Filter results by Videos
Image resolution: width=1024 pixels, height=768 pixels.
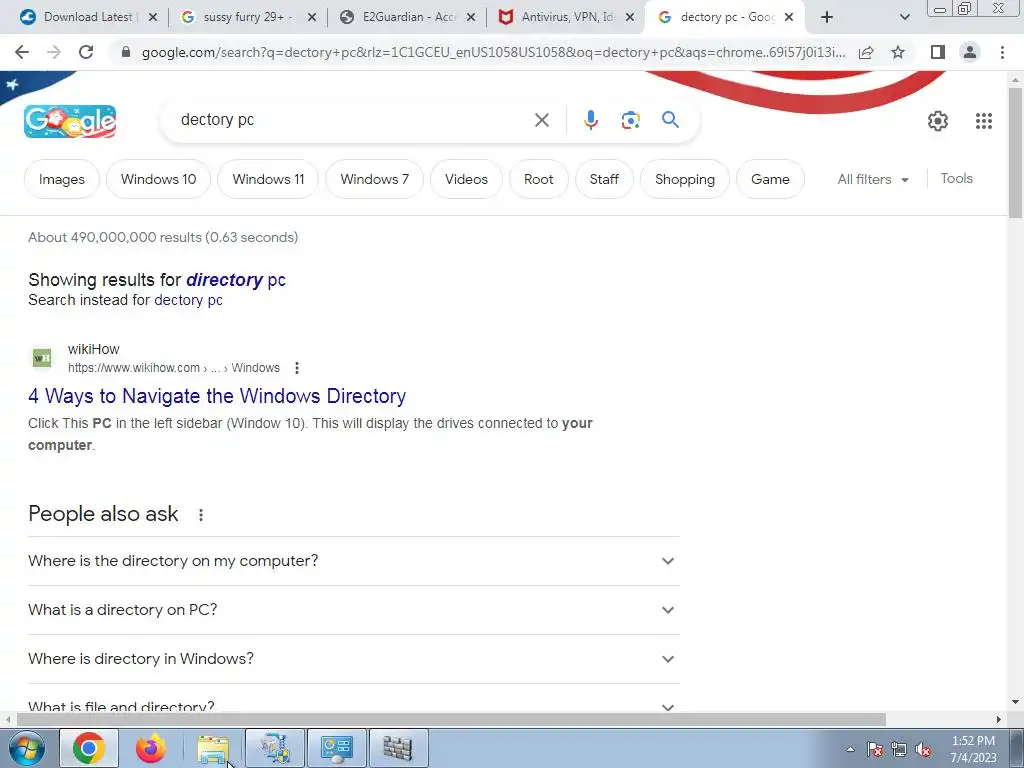pyautogui.click(x=466, y=179)
